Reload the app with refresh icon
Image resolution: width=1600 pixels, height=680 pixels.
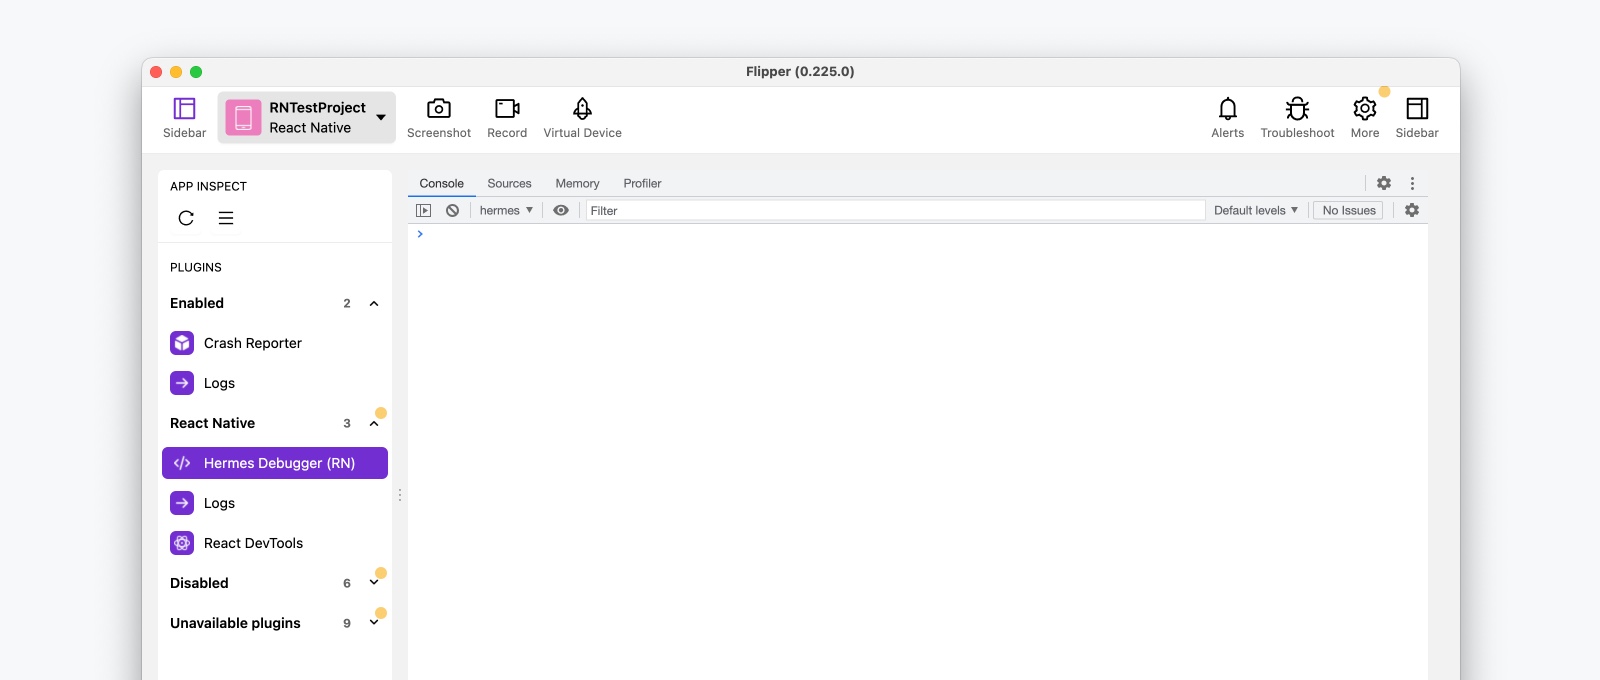point(186,218)
